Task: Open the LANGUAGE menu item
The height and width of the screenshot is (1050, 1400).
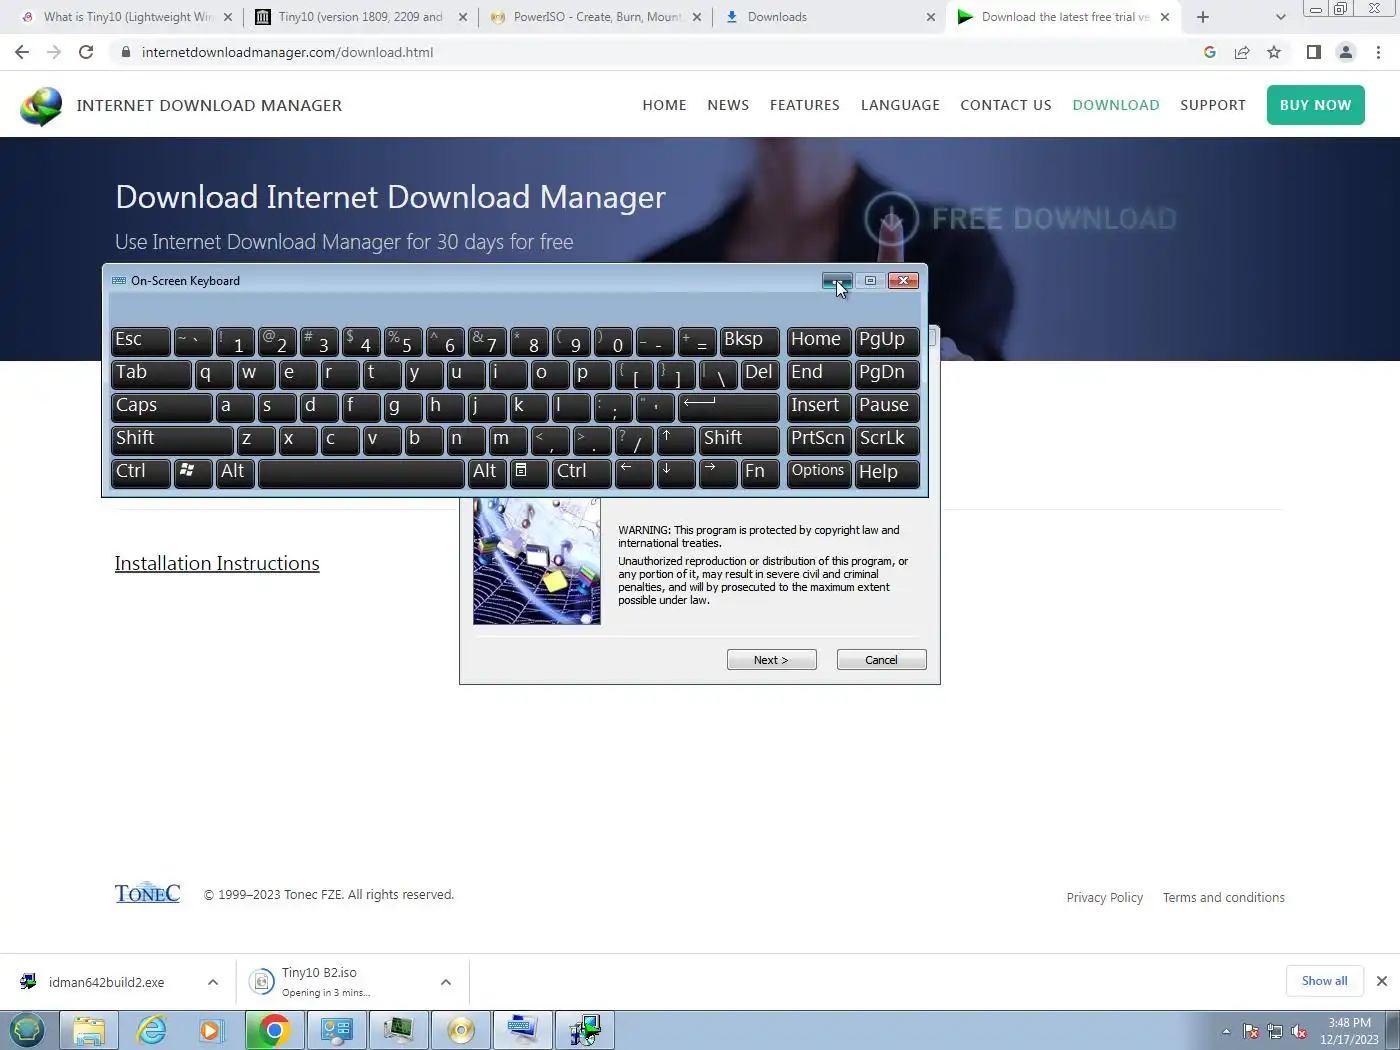Action: click(900, 105)
